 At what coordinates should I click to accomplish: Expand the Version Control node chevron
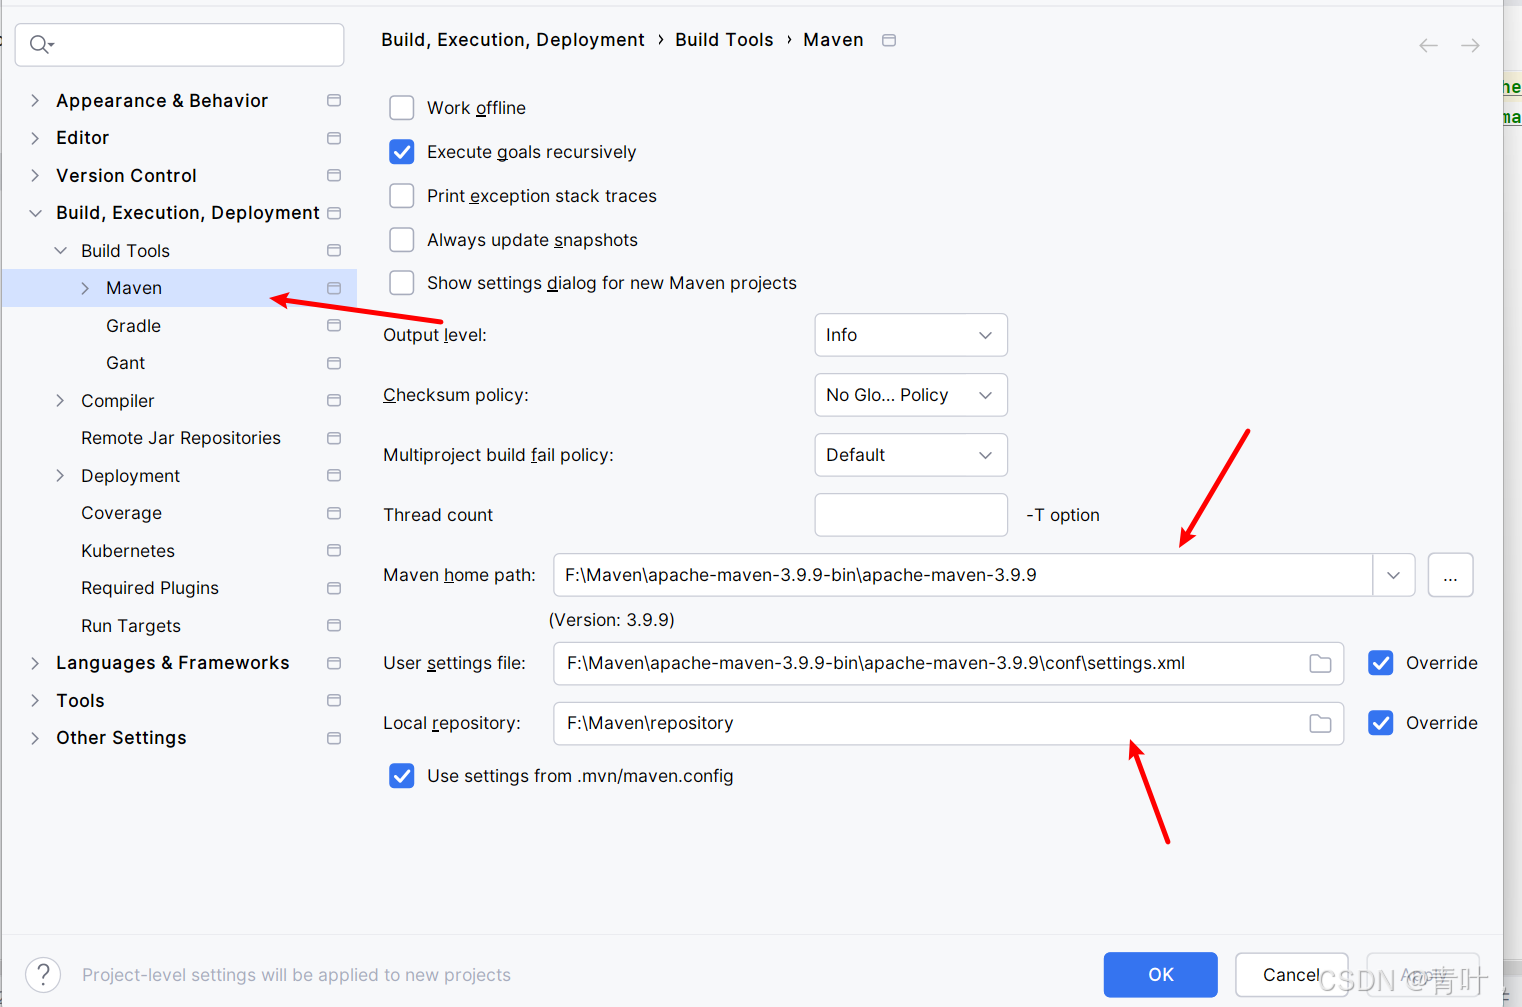35,175
